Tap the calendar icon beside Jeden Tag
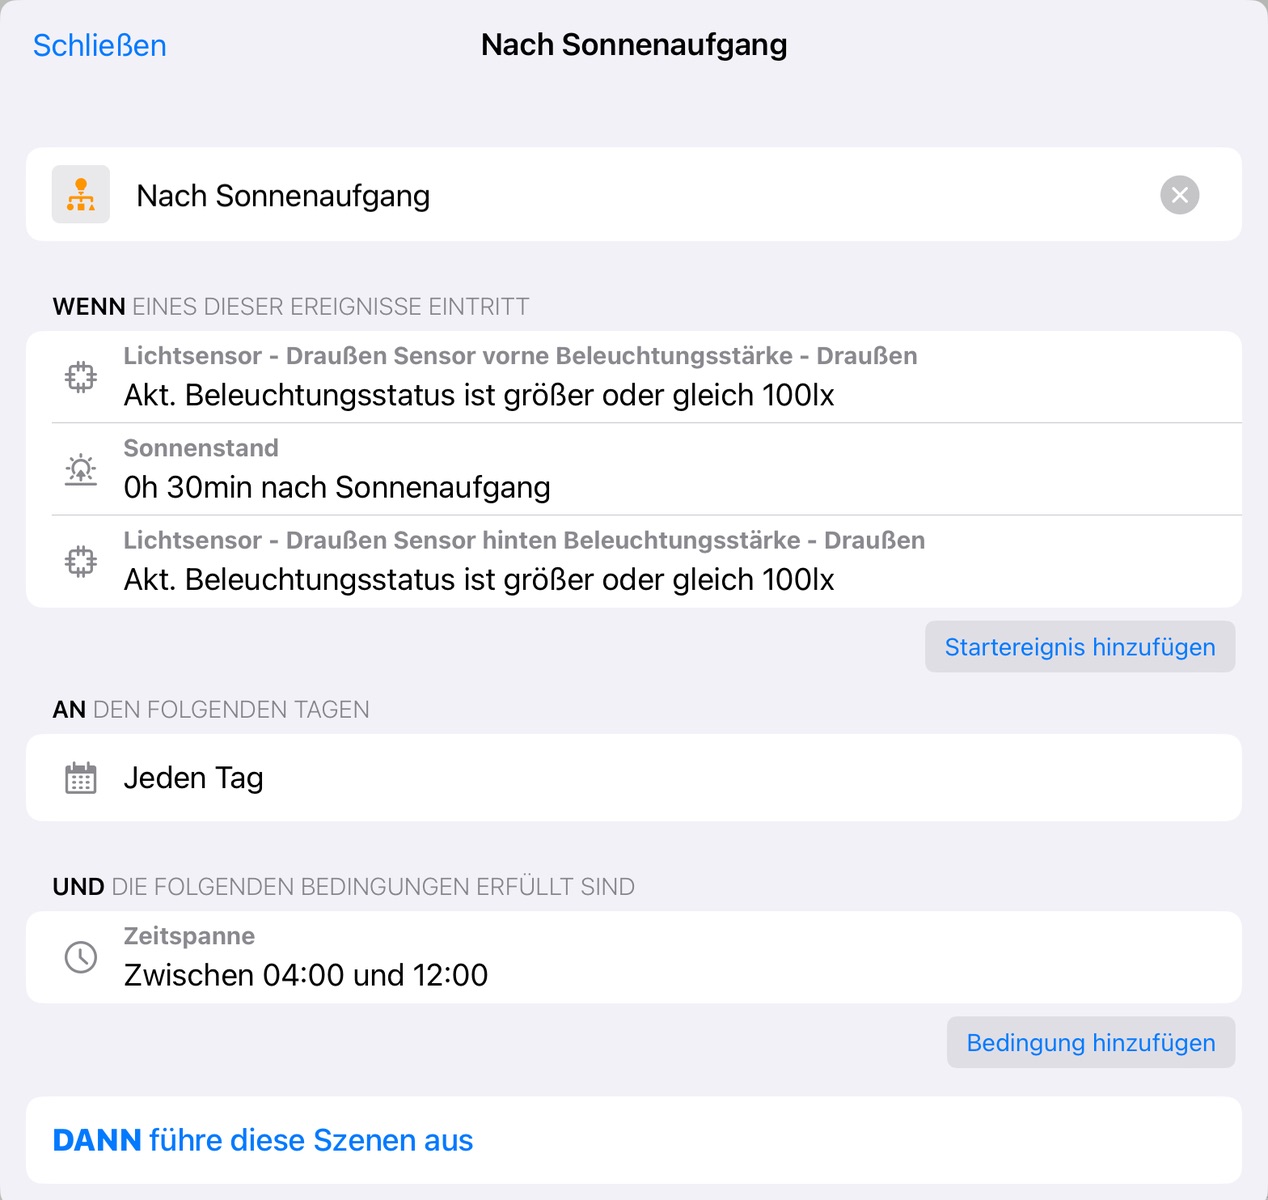Screen dimensions: 1268x1200 [x=81, y=778]
